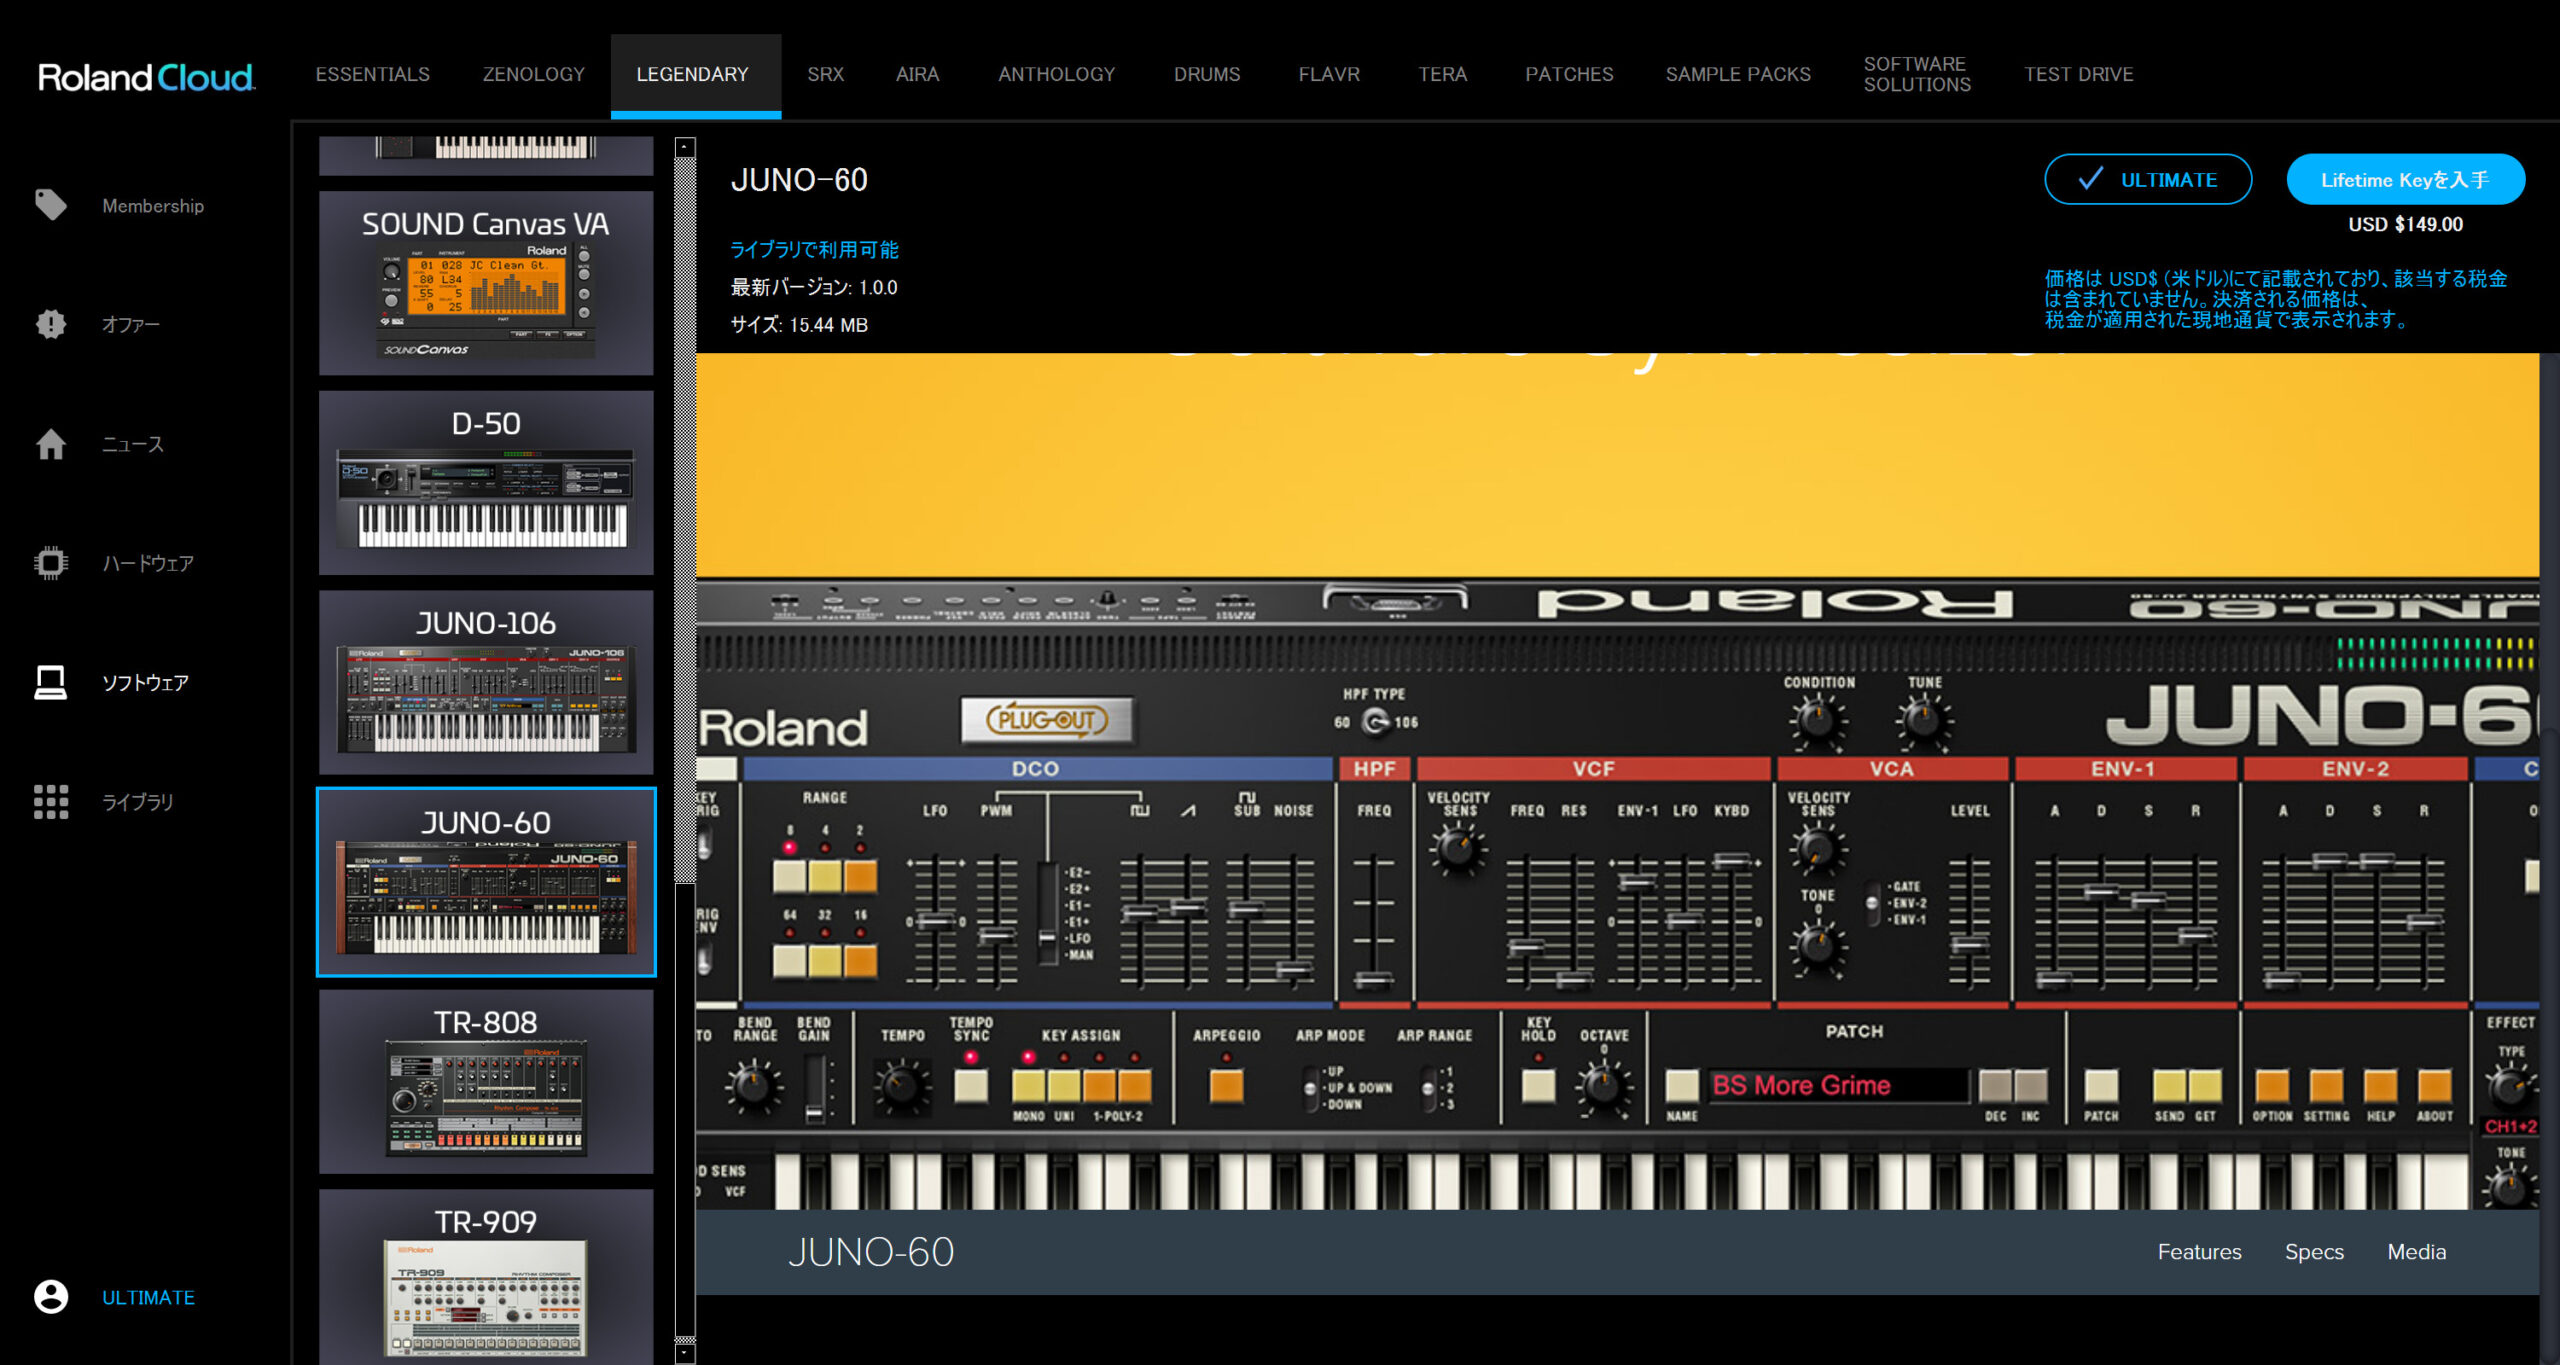This screenshot has width=2560, height=1365.
Task: Open the offers badge icon
Action: click(50, 324)
